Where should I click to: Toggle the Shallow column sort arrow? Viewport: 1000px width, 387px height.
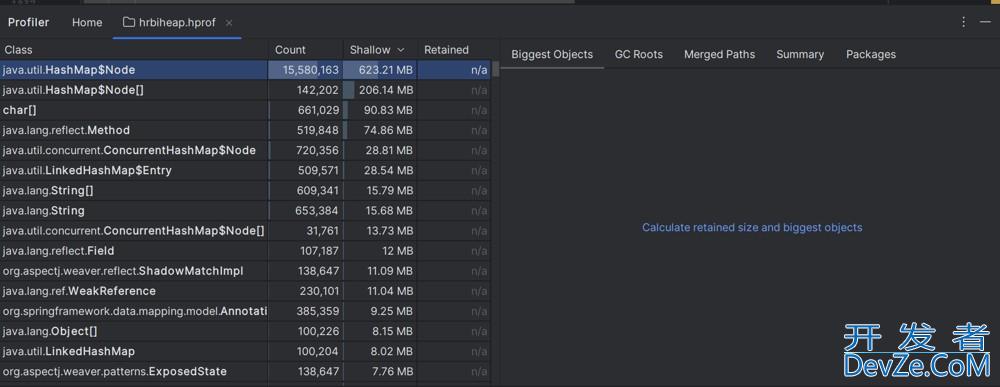pyautogui.click(x=401, y=50)
